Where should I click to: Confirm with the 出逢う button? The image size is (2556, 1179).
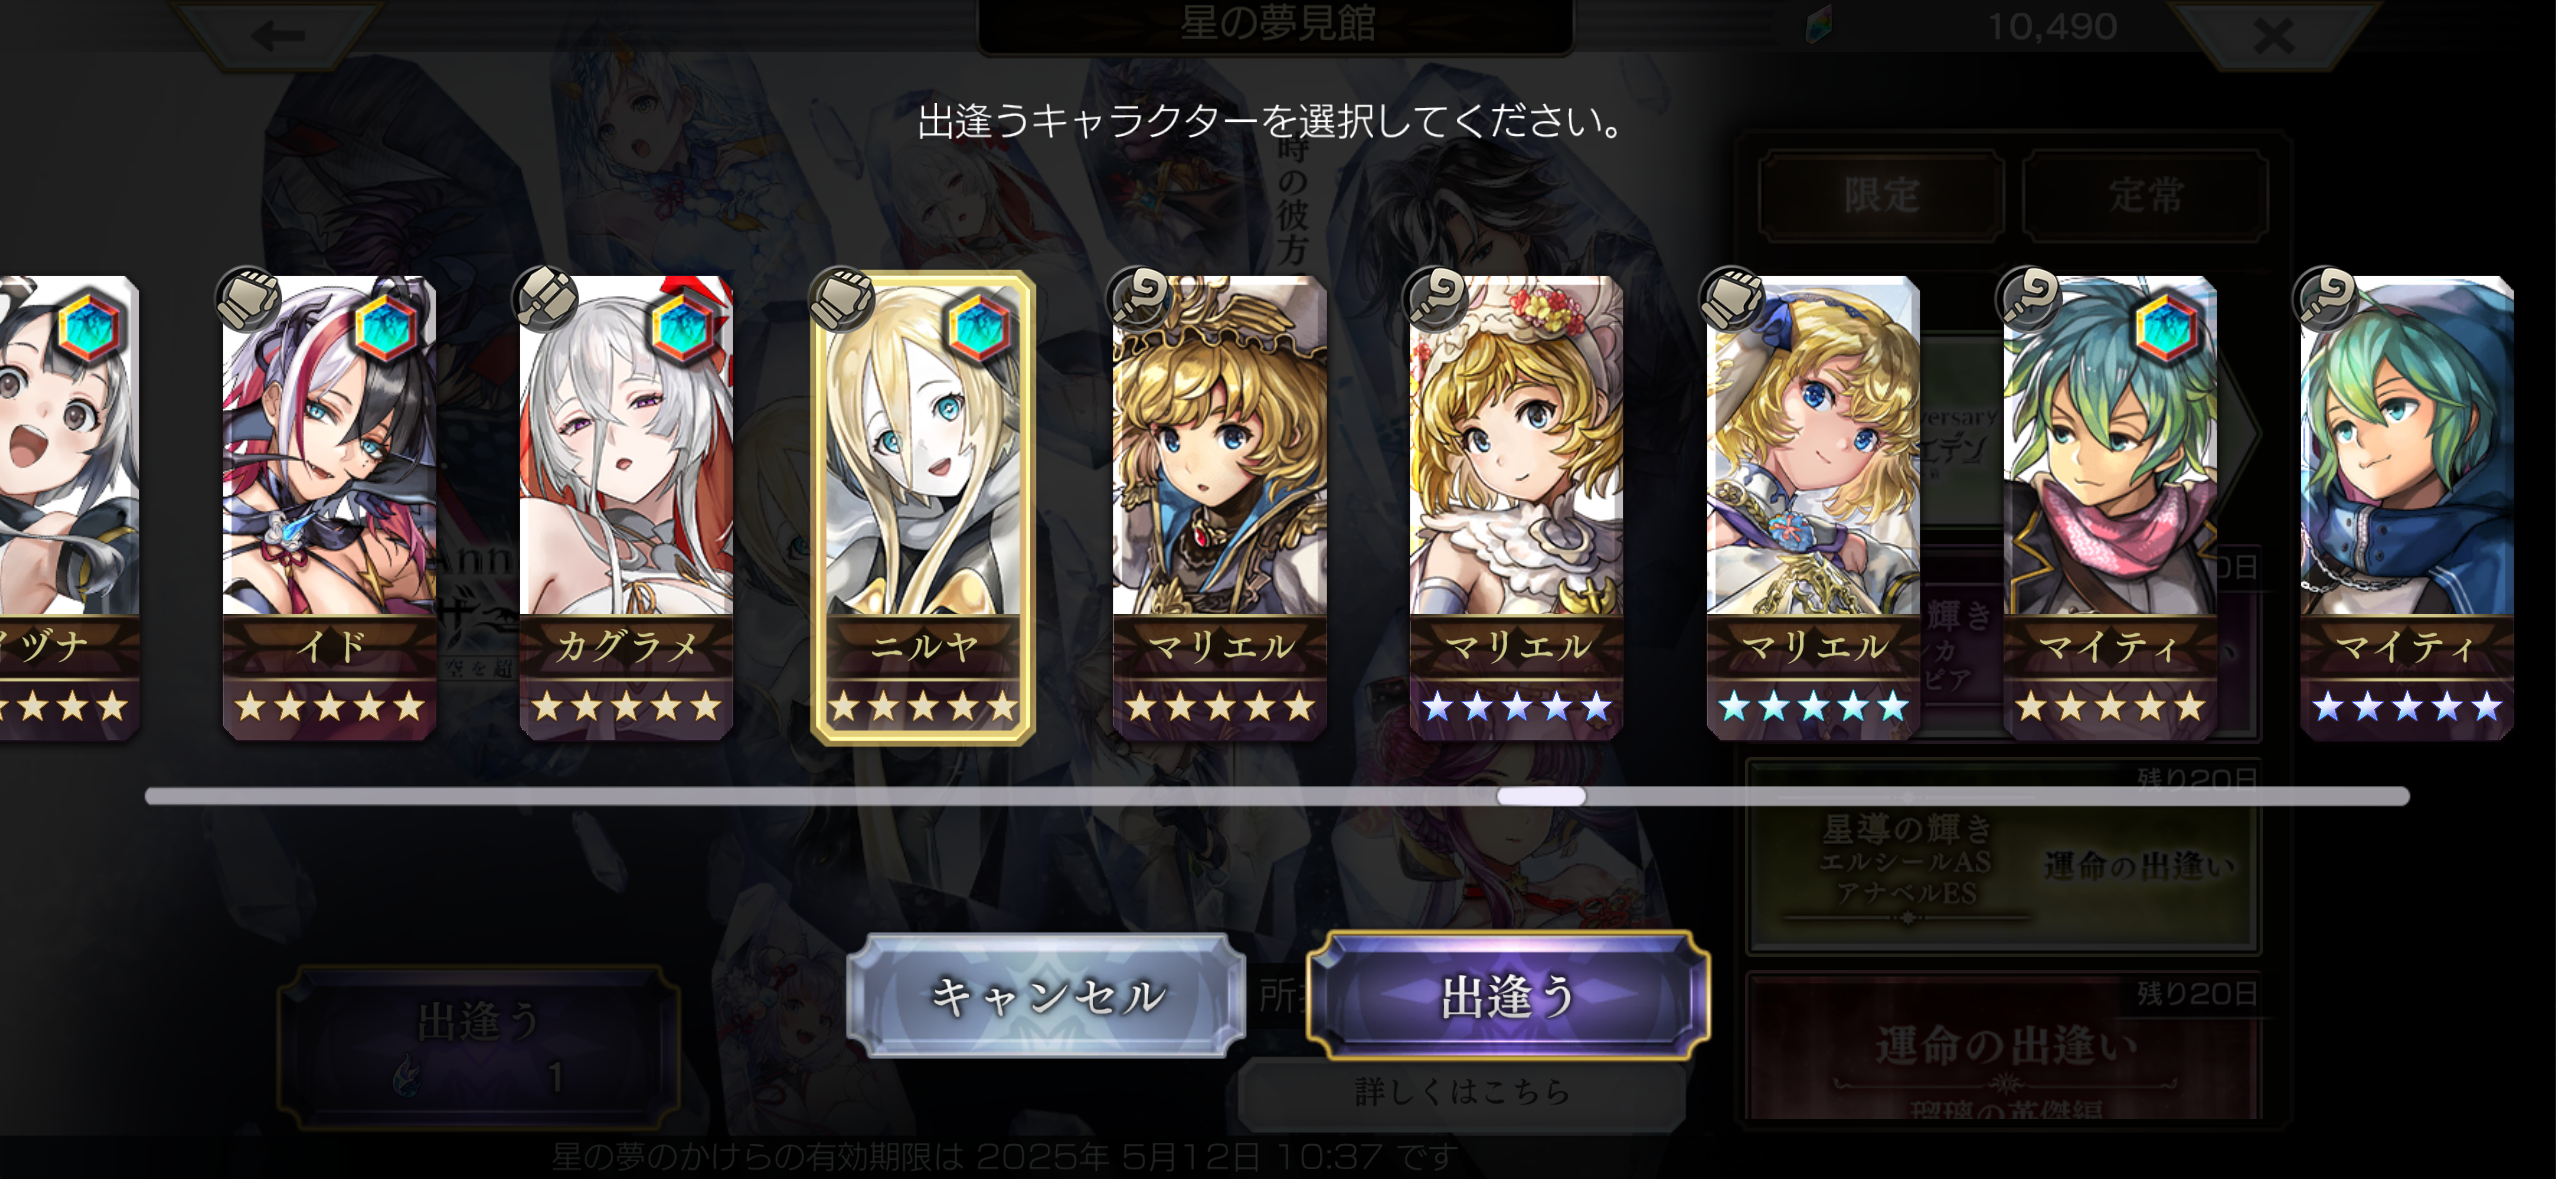pyautogui.click(x=1508, y=996)
